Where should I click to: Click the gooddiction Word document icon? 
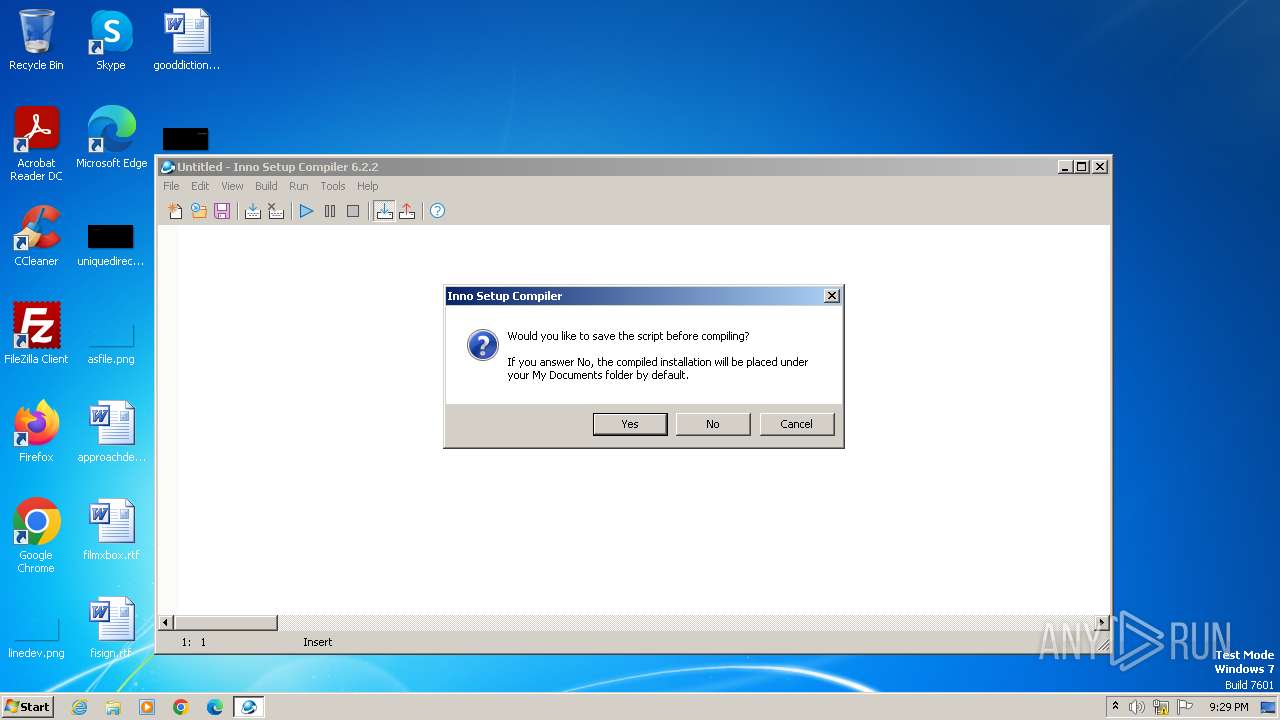click(186, 40)
